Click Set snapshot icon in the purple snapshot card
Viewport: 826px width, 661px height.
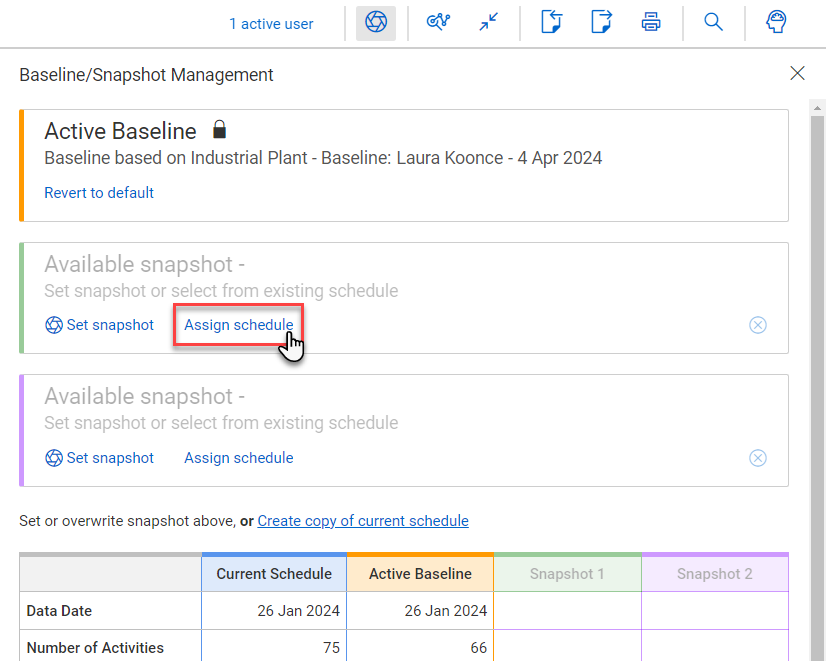point(53,457)
